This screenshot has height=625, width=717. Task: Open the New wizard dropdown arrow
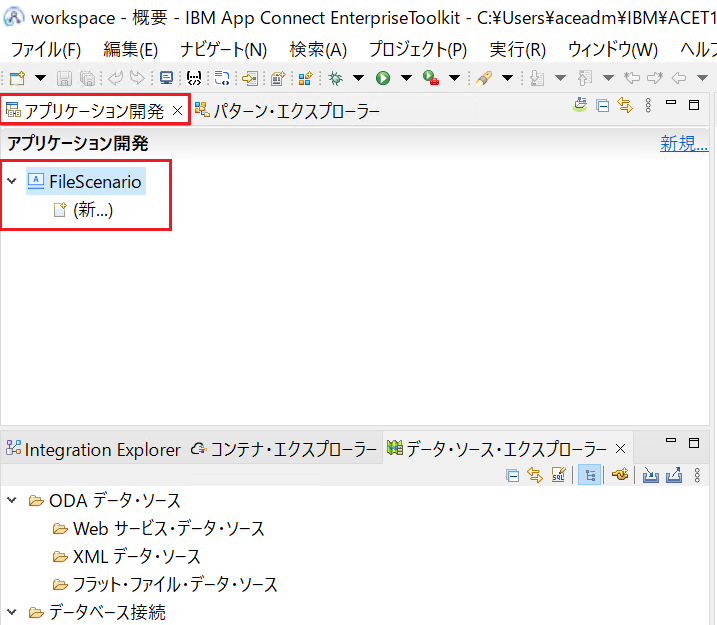(x=41, y=78)
